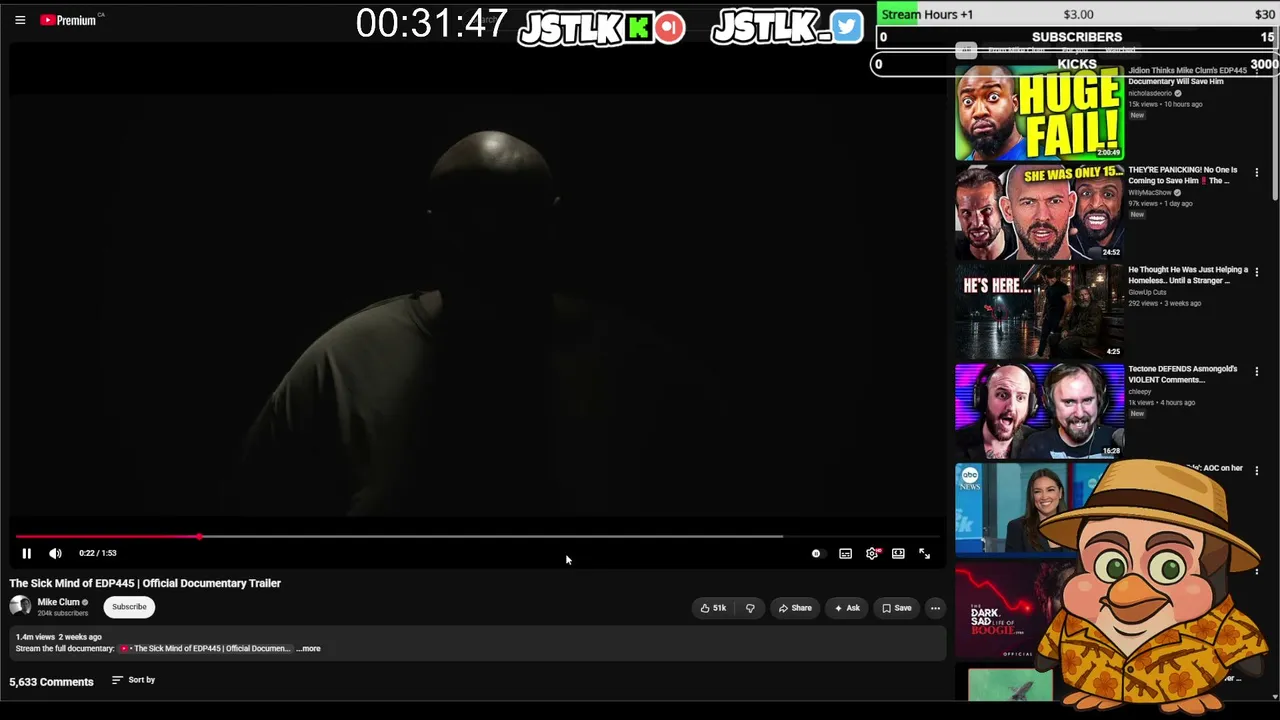Click the '5,633 Comments' heading
This screenshot has height=720, width=1280.
52,682
